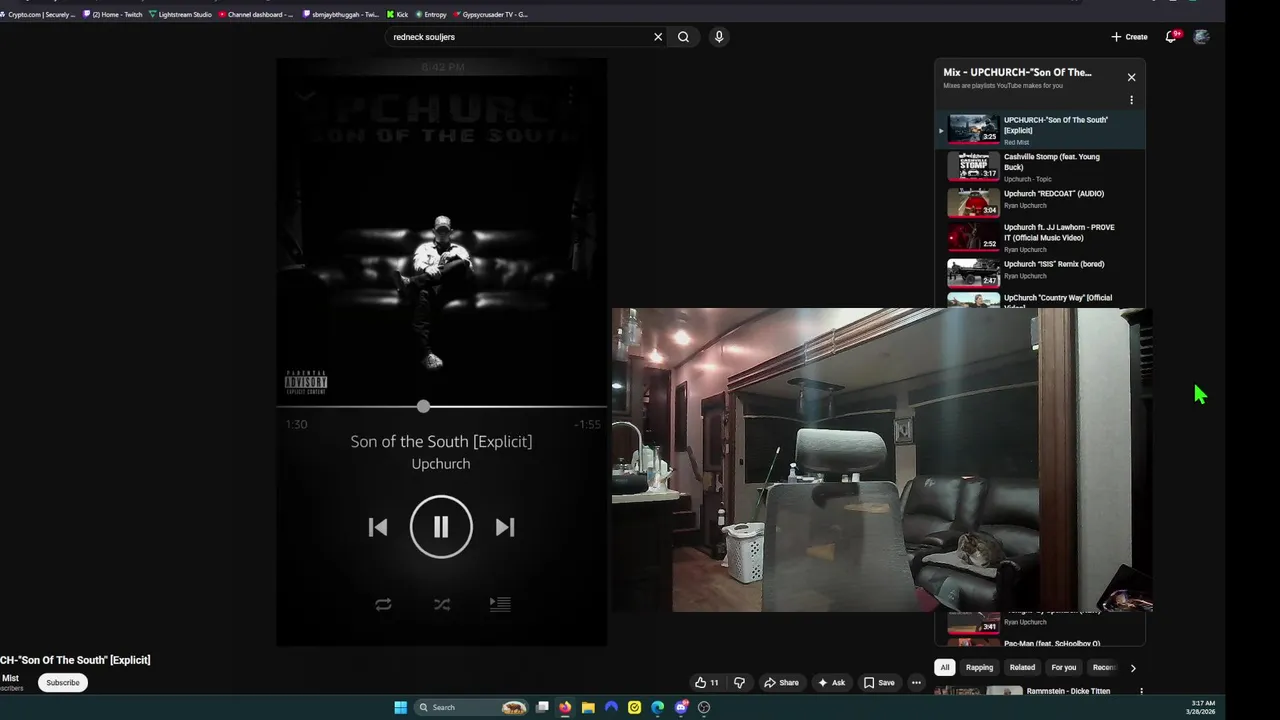The height and width of the screenshot is (720, 1280).
Task: Open the Home - Twitch bookmark
Action: pyautogui.click(x=113, y=14)
